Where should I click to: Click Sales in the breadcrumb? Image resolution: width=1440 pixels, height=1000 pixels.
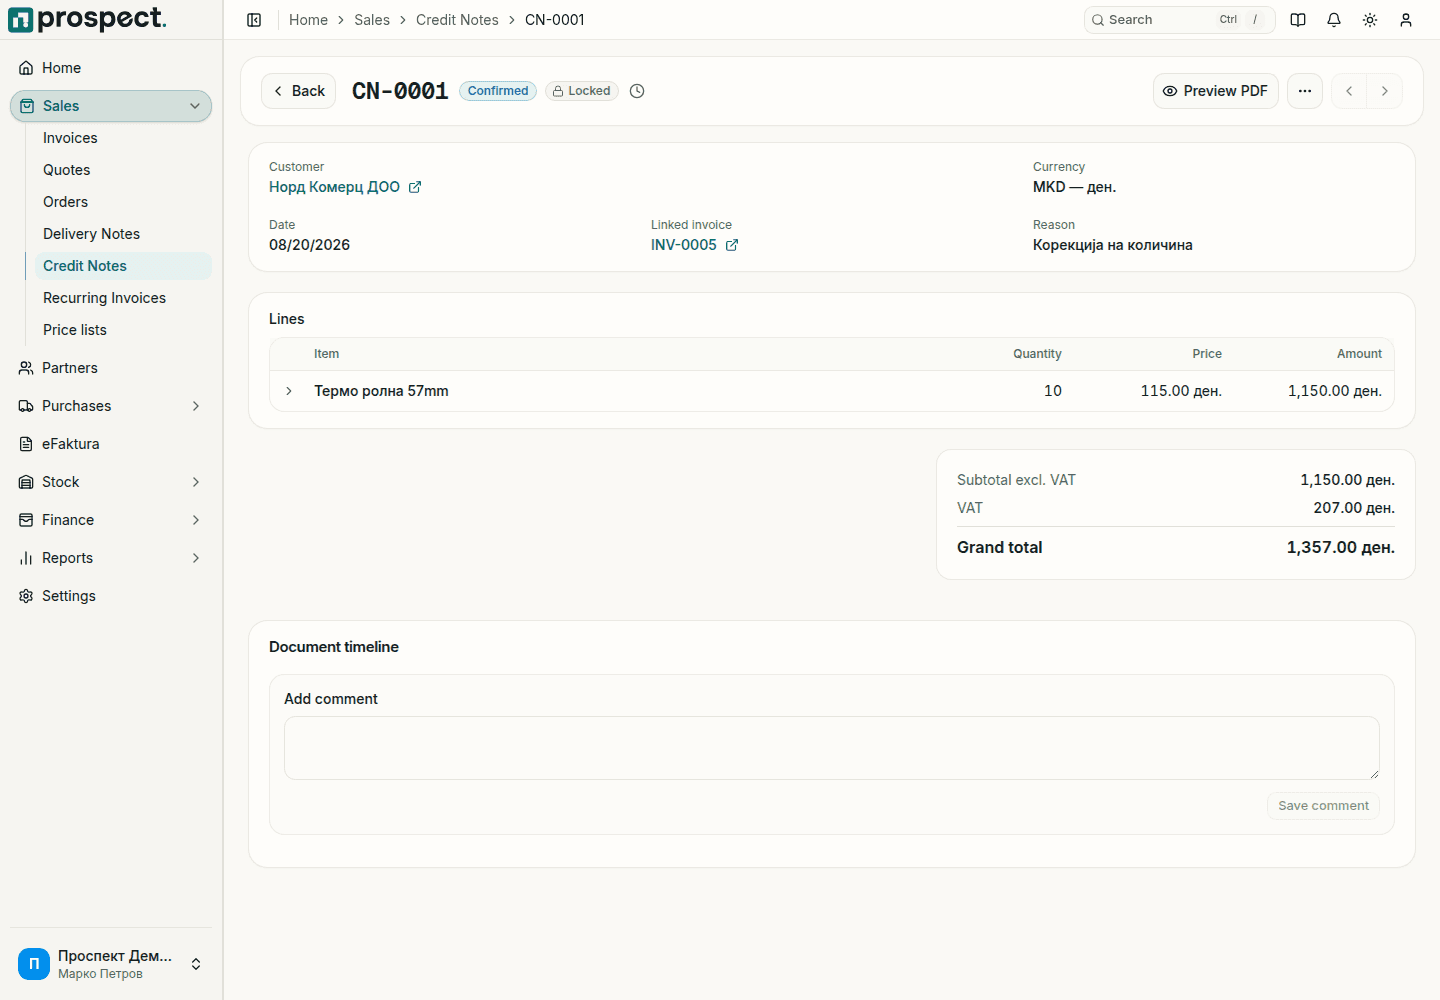point(372,20)
